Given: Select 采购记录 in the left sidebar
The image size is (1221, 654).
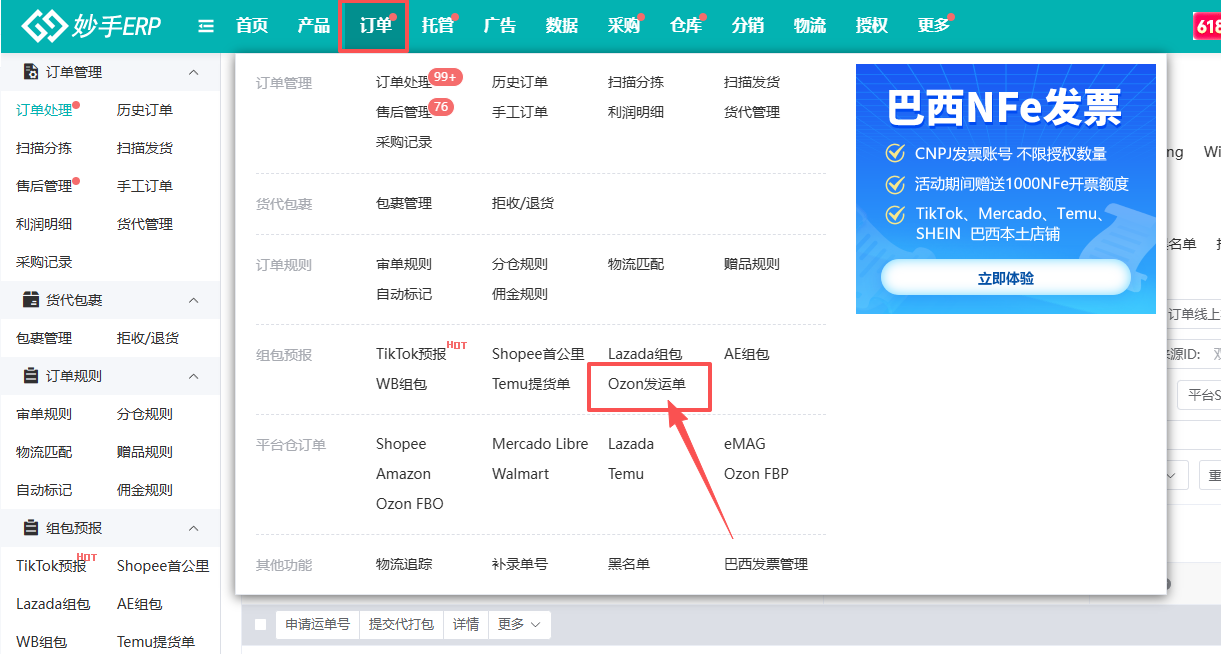Looking at the screenshot, I should (44, 262).
